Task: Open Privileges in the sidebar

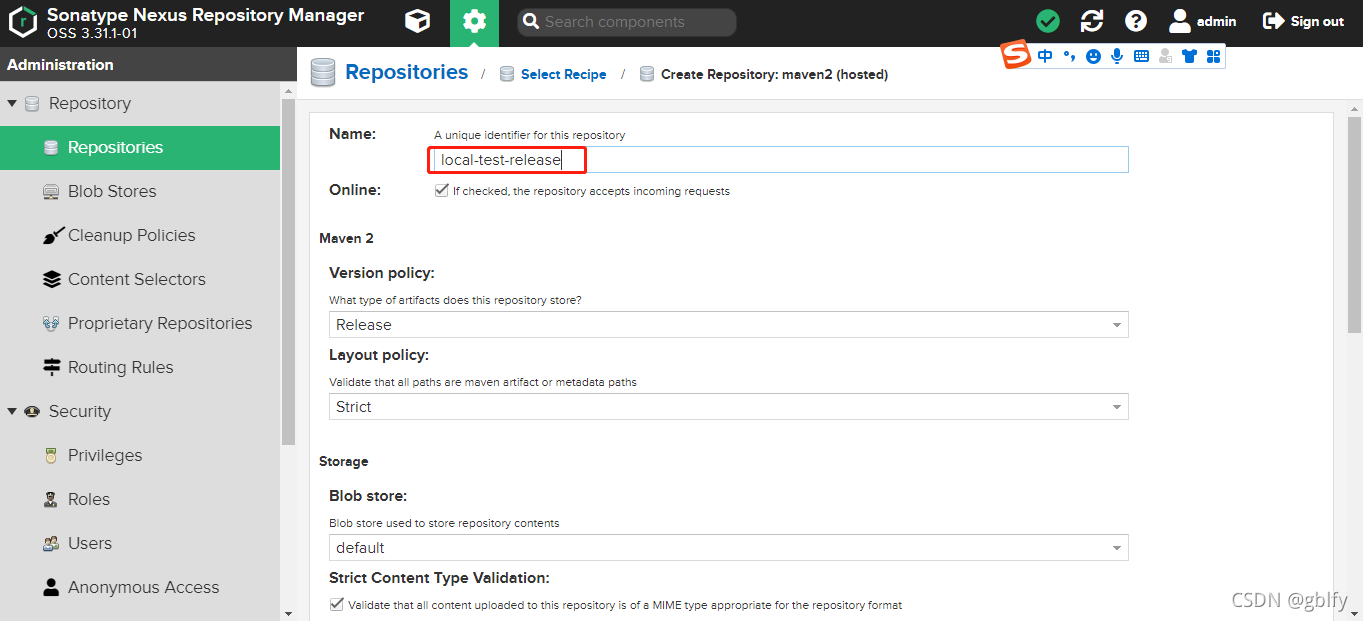Action: click(x=140, y=455)
